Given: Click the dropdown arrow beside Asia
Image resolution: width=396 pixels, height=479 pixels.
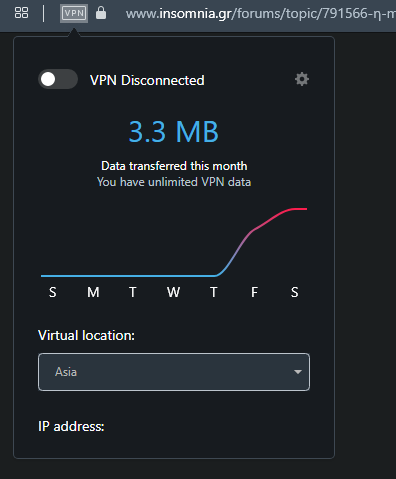Looking at the screenshot, I should coord(298,372).
